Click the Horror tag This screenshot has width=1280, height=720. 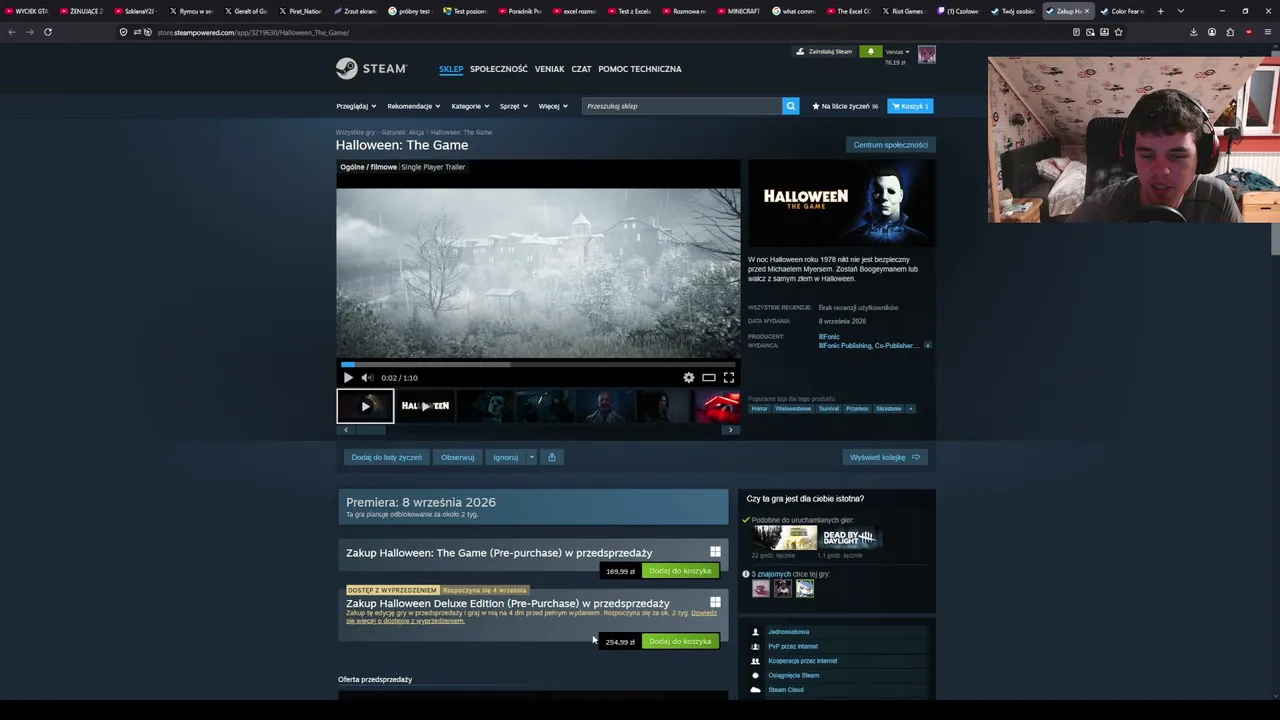pyautogui.click(x=760, y=409)
